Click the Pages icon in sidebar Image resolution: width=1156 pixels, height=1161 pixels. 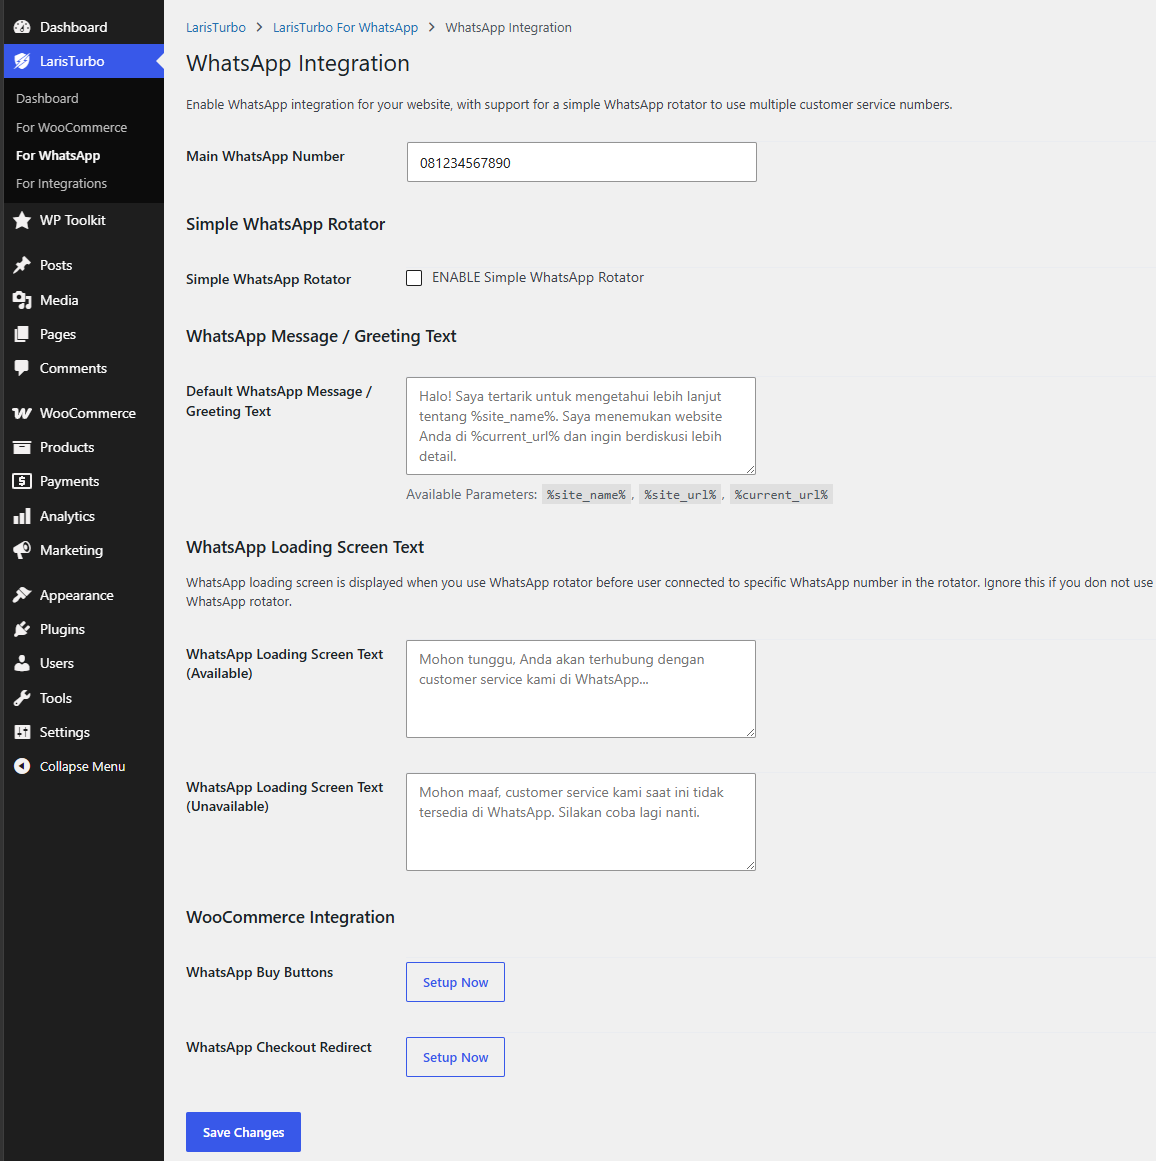(x=22, y=334)
